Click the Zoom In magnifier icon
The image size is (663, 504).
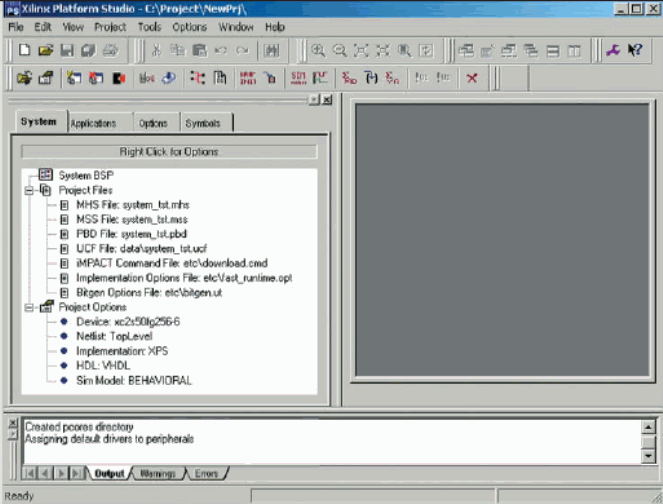[318, 50]
